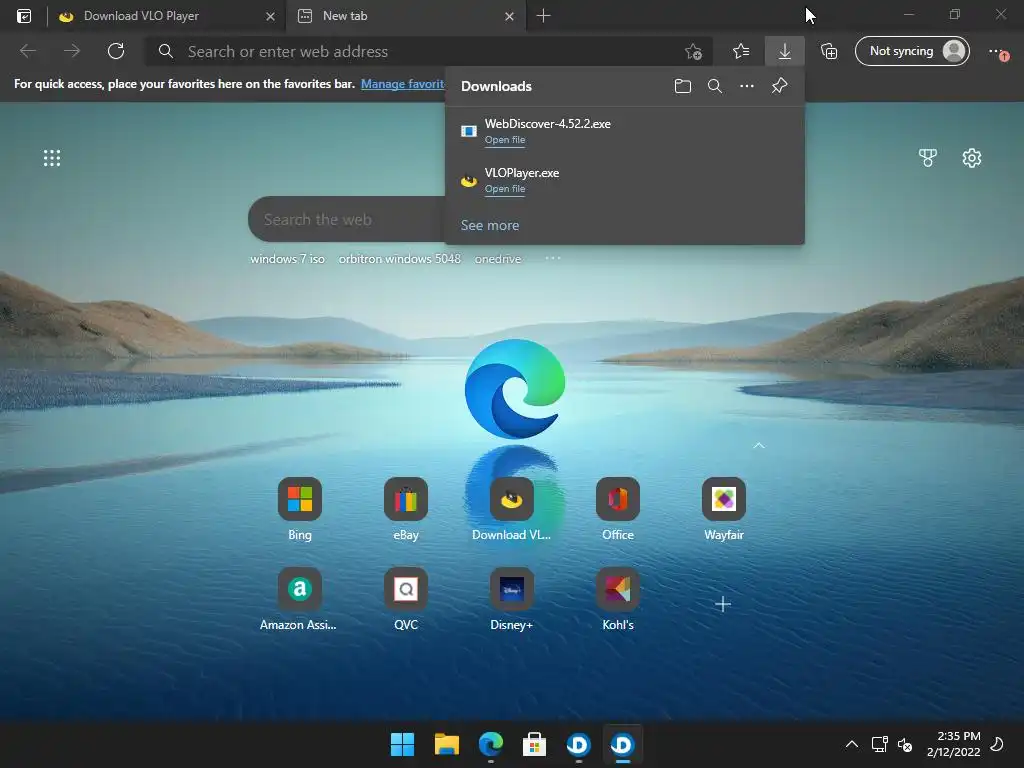The width and height of the screenshot is (1024, 768).
Task: Open file for VLOPlayer.exe
Action: pos(505,189)
